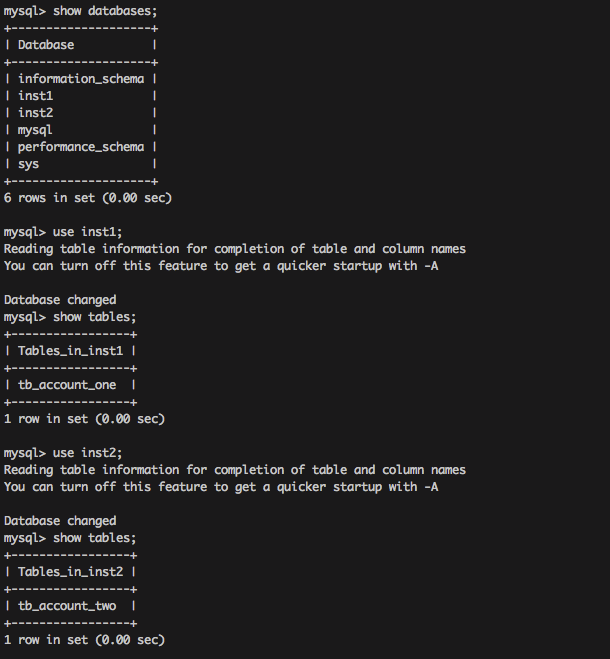Click the sys database entry
This screenshot has height=659, width=610.
pyautogui.click(x=28, y=164)
